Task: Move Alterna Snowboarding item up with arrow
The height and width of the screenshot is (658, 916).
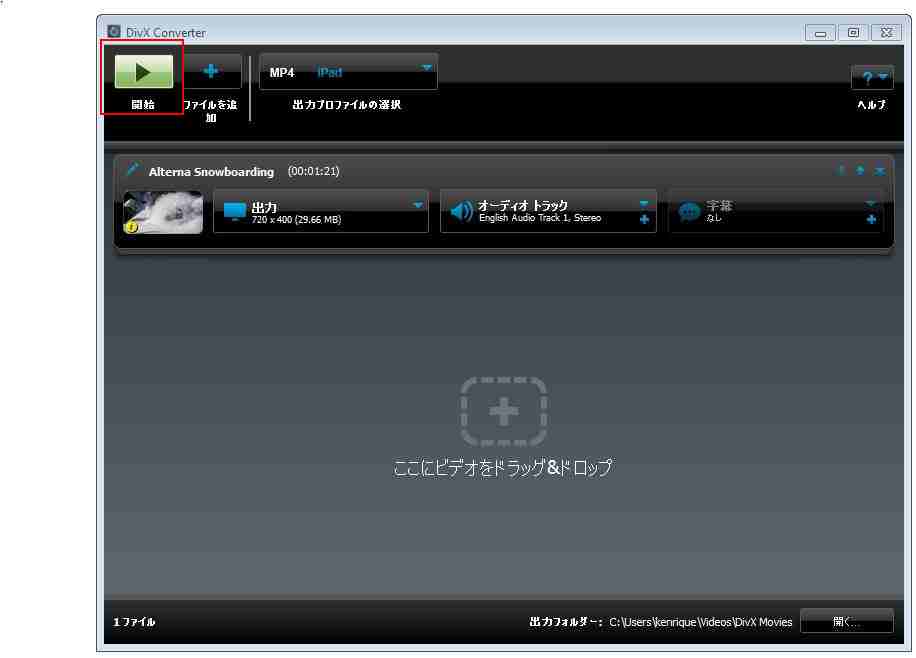Action: click(860, 170)
